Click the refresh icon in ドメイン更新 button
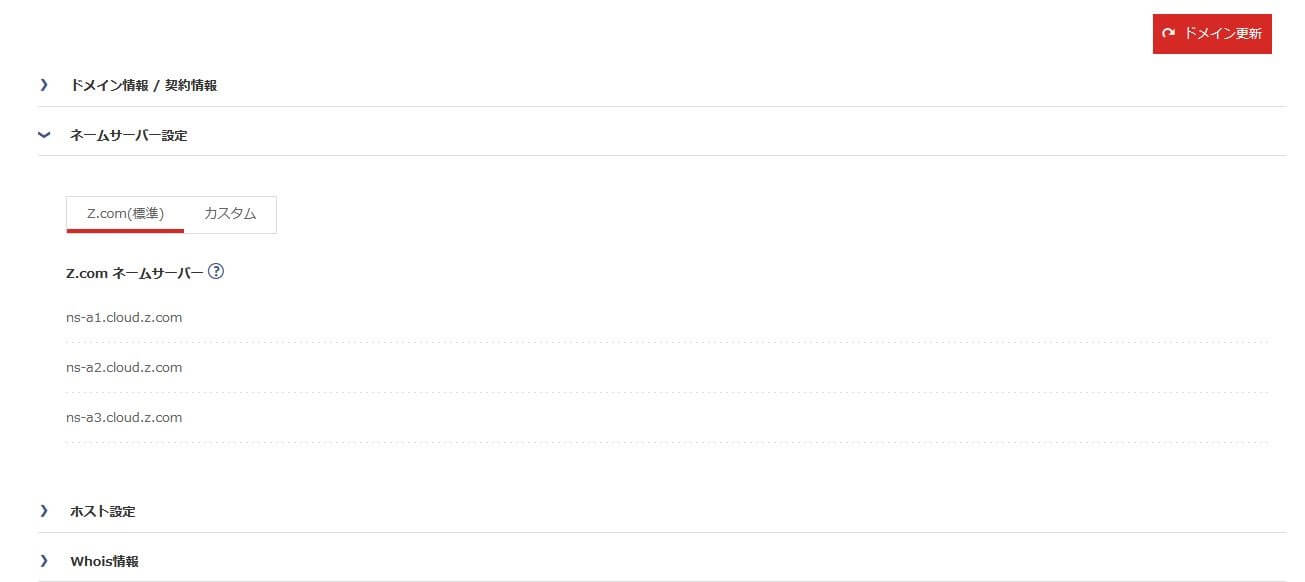This screenshot has width=1305, height=582. [x=1168, y=33]
